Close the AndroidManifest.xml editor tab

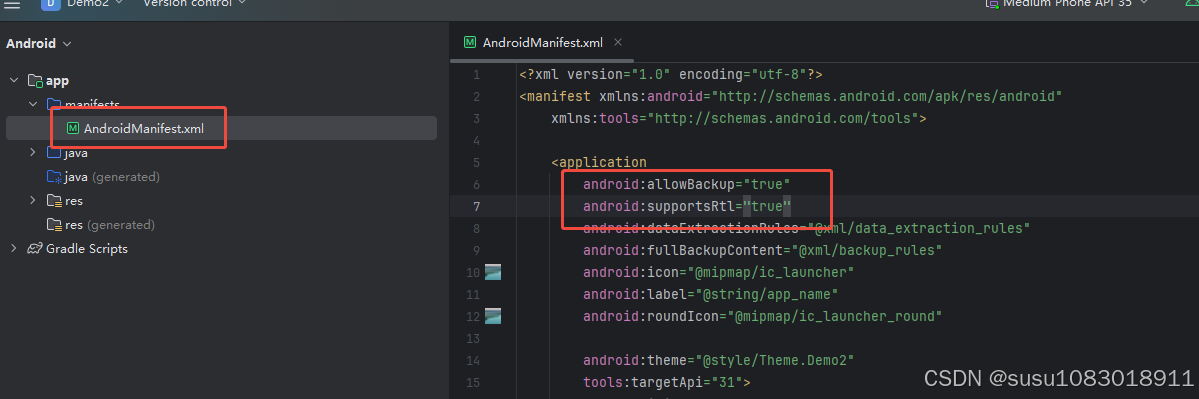pyautogui.click(x=618, y=42)
